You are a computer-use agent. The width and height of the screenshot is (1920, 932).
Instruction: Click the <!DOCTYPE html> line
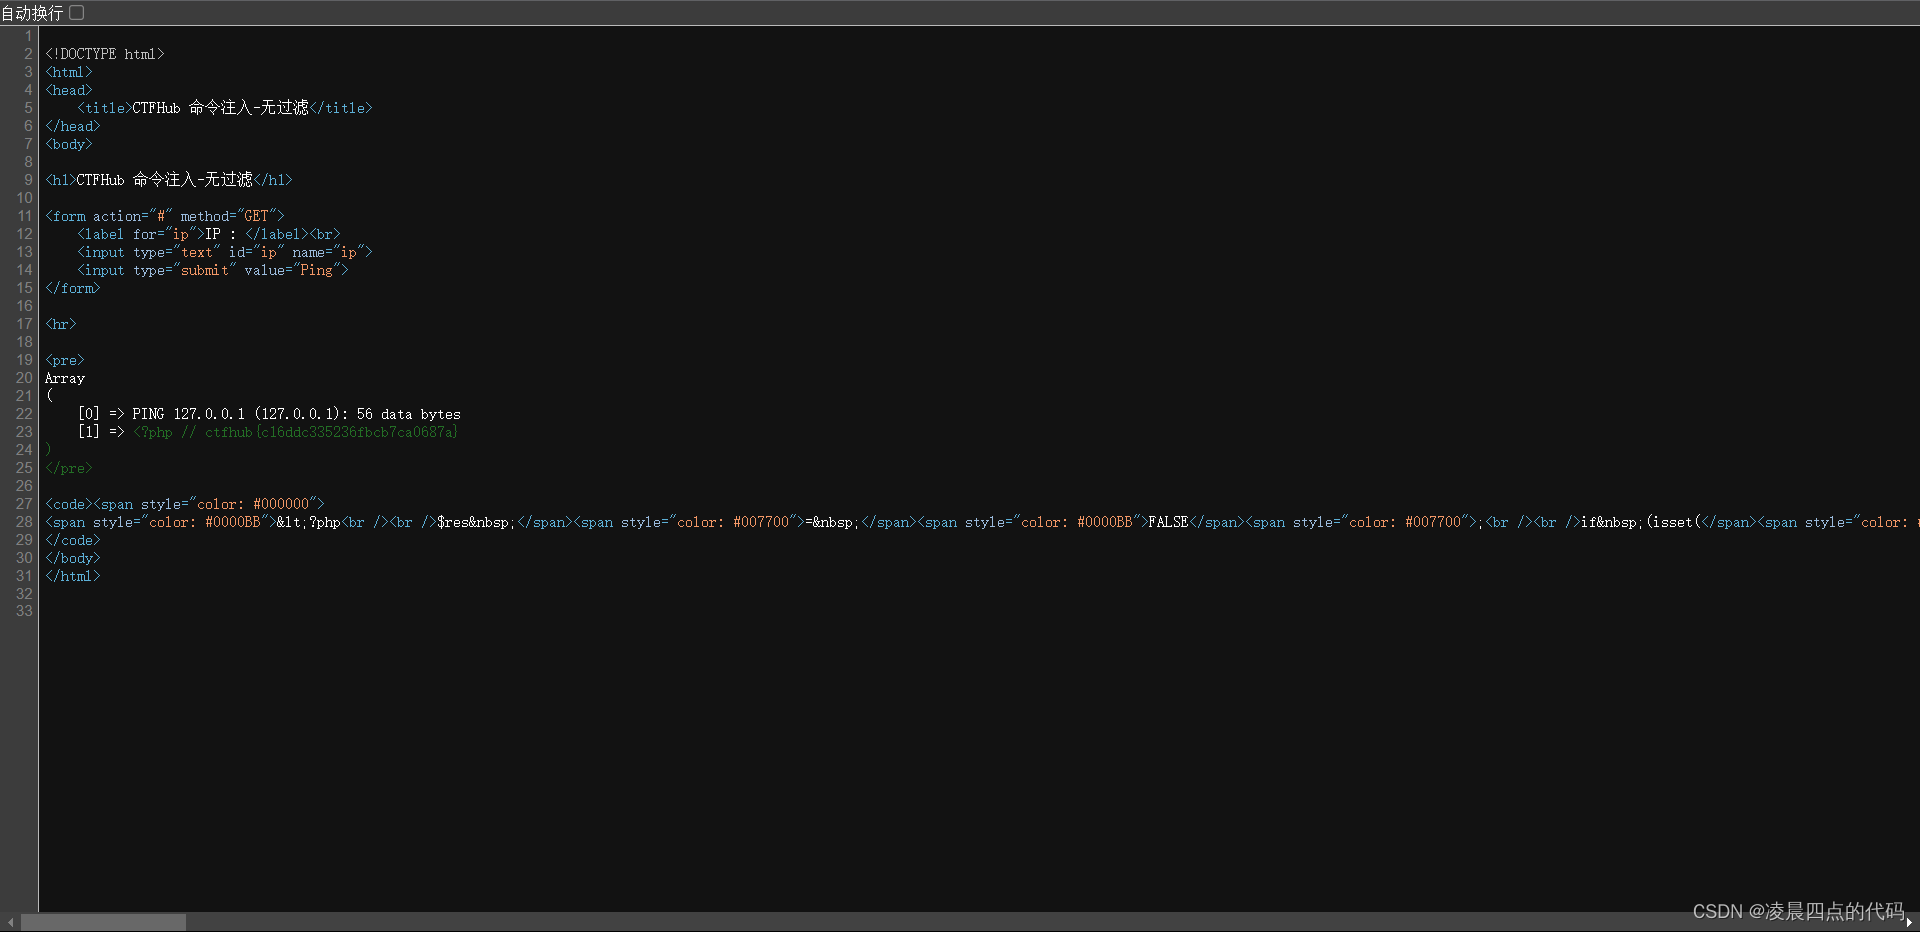(105, 54)
